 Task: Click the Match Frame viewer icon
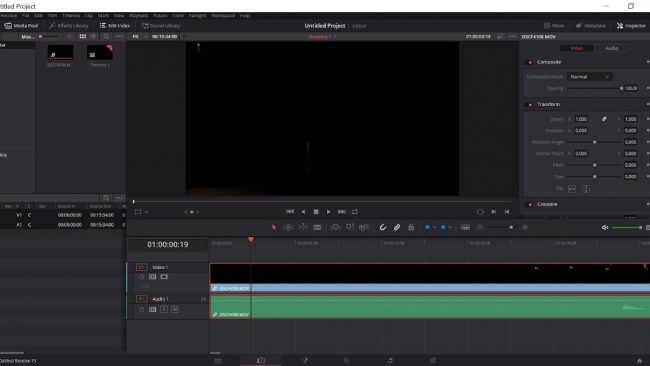coord(480,212)
